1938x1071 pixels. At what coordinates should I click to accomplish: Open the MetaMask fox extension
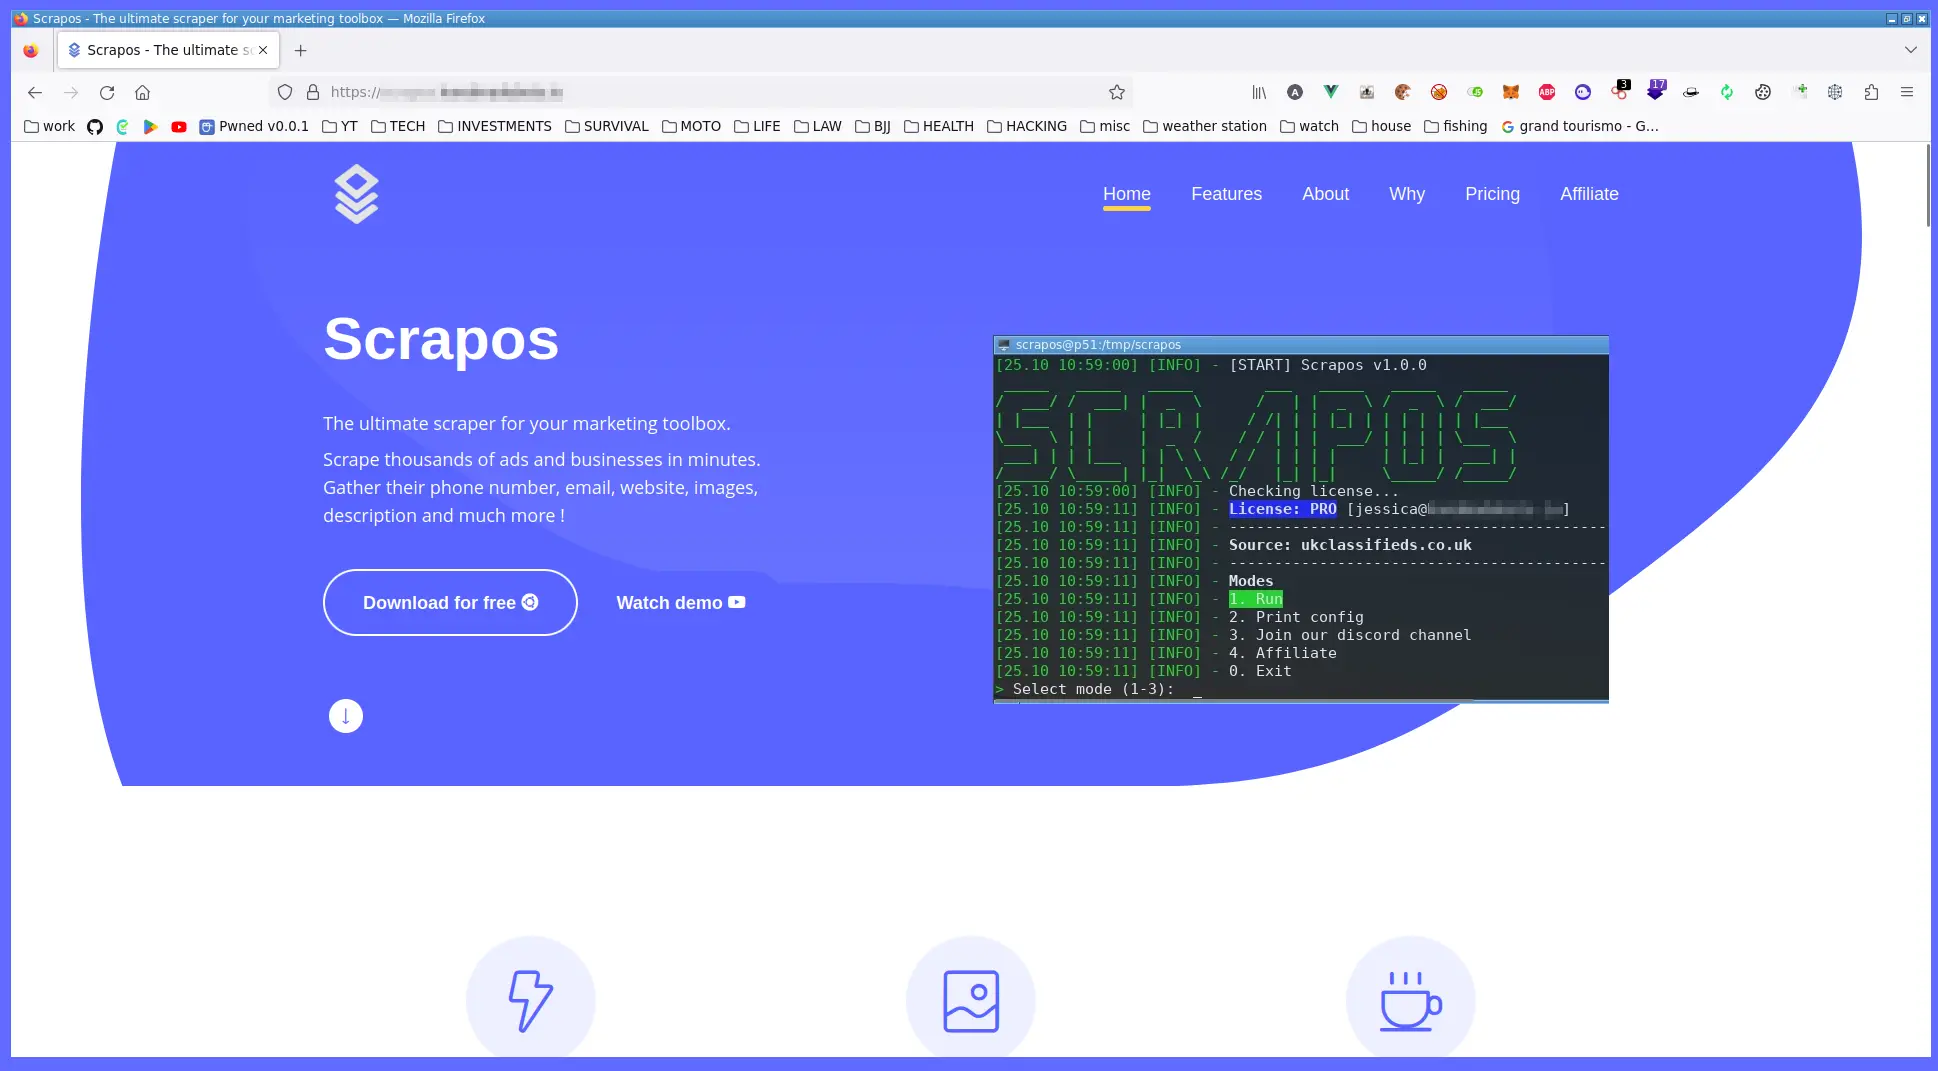1511,92
